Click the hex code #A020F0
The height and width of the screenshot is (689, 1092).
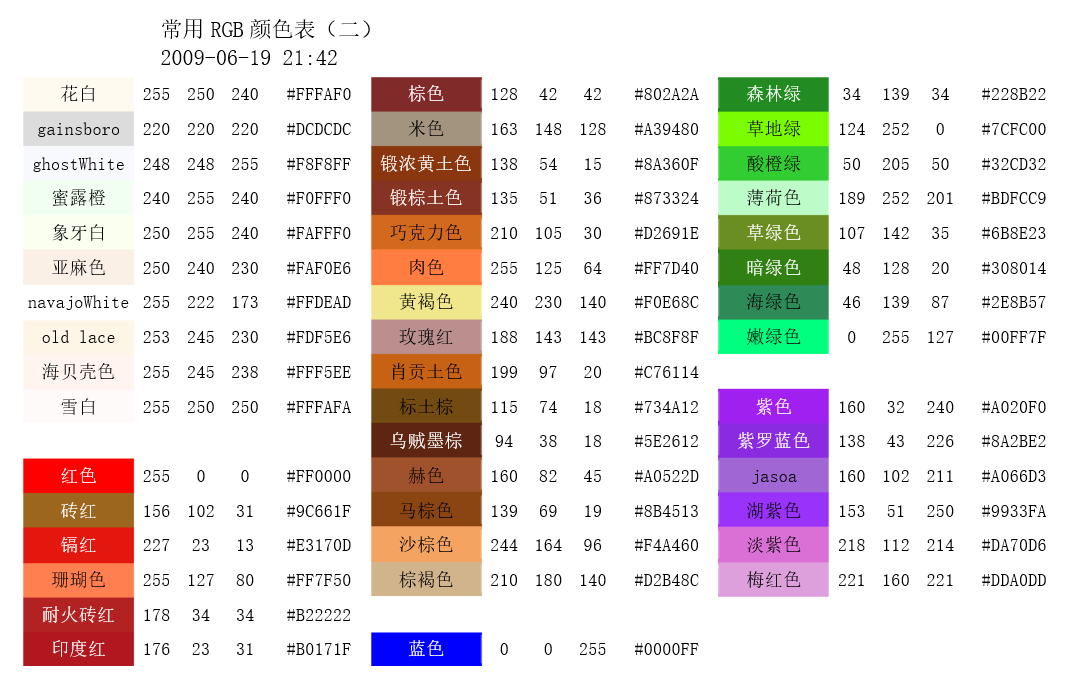click(1012, 407)
